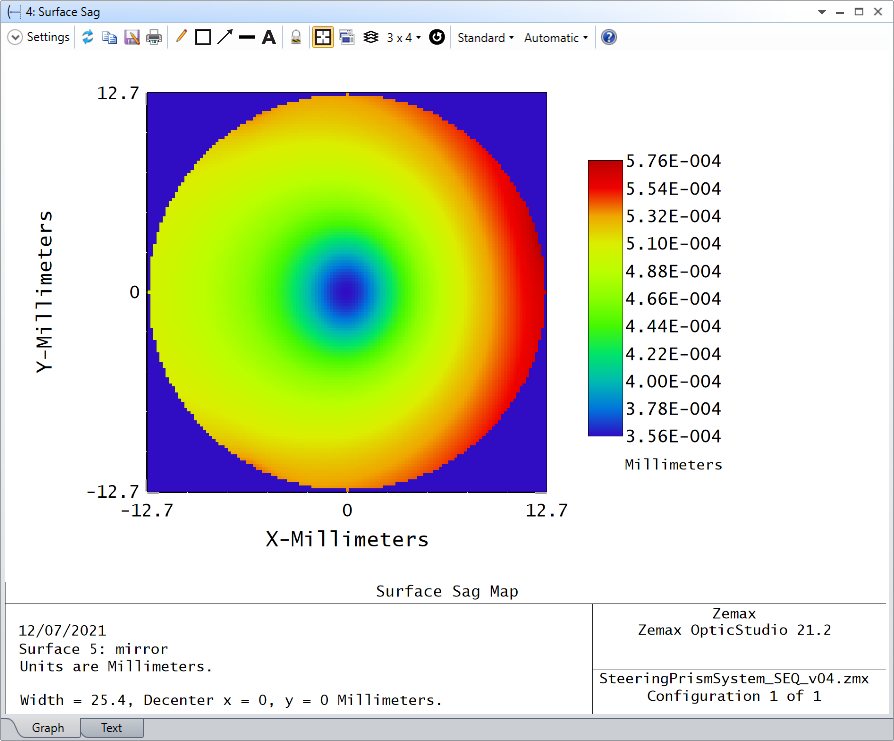
Task: Toggle the window lock icon
Action: coord(296,38)
